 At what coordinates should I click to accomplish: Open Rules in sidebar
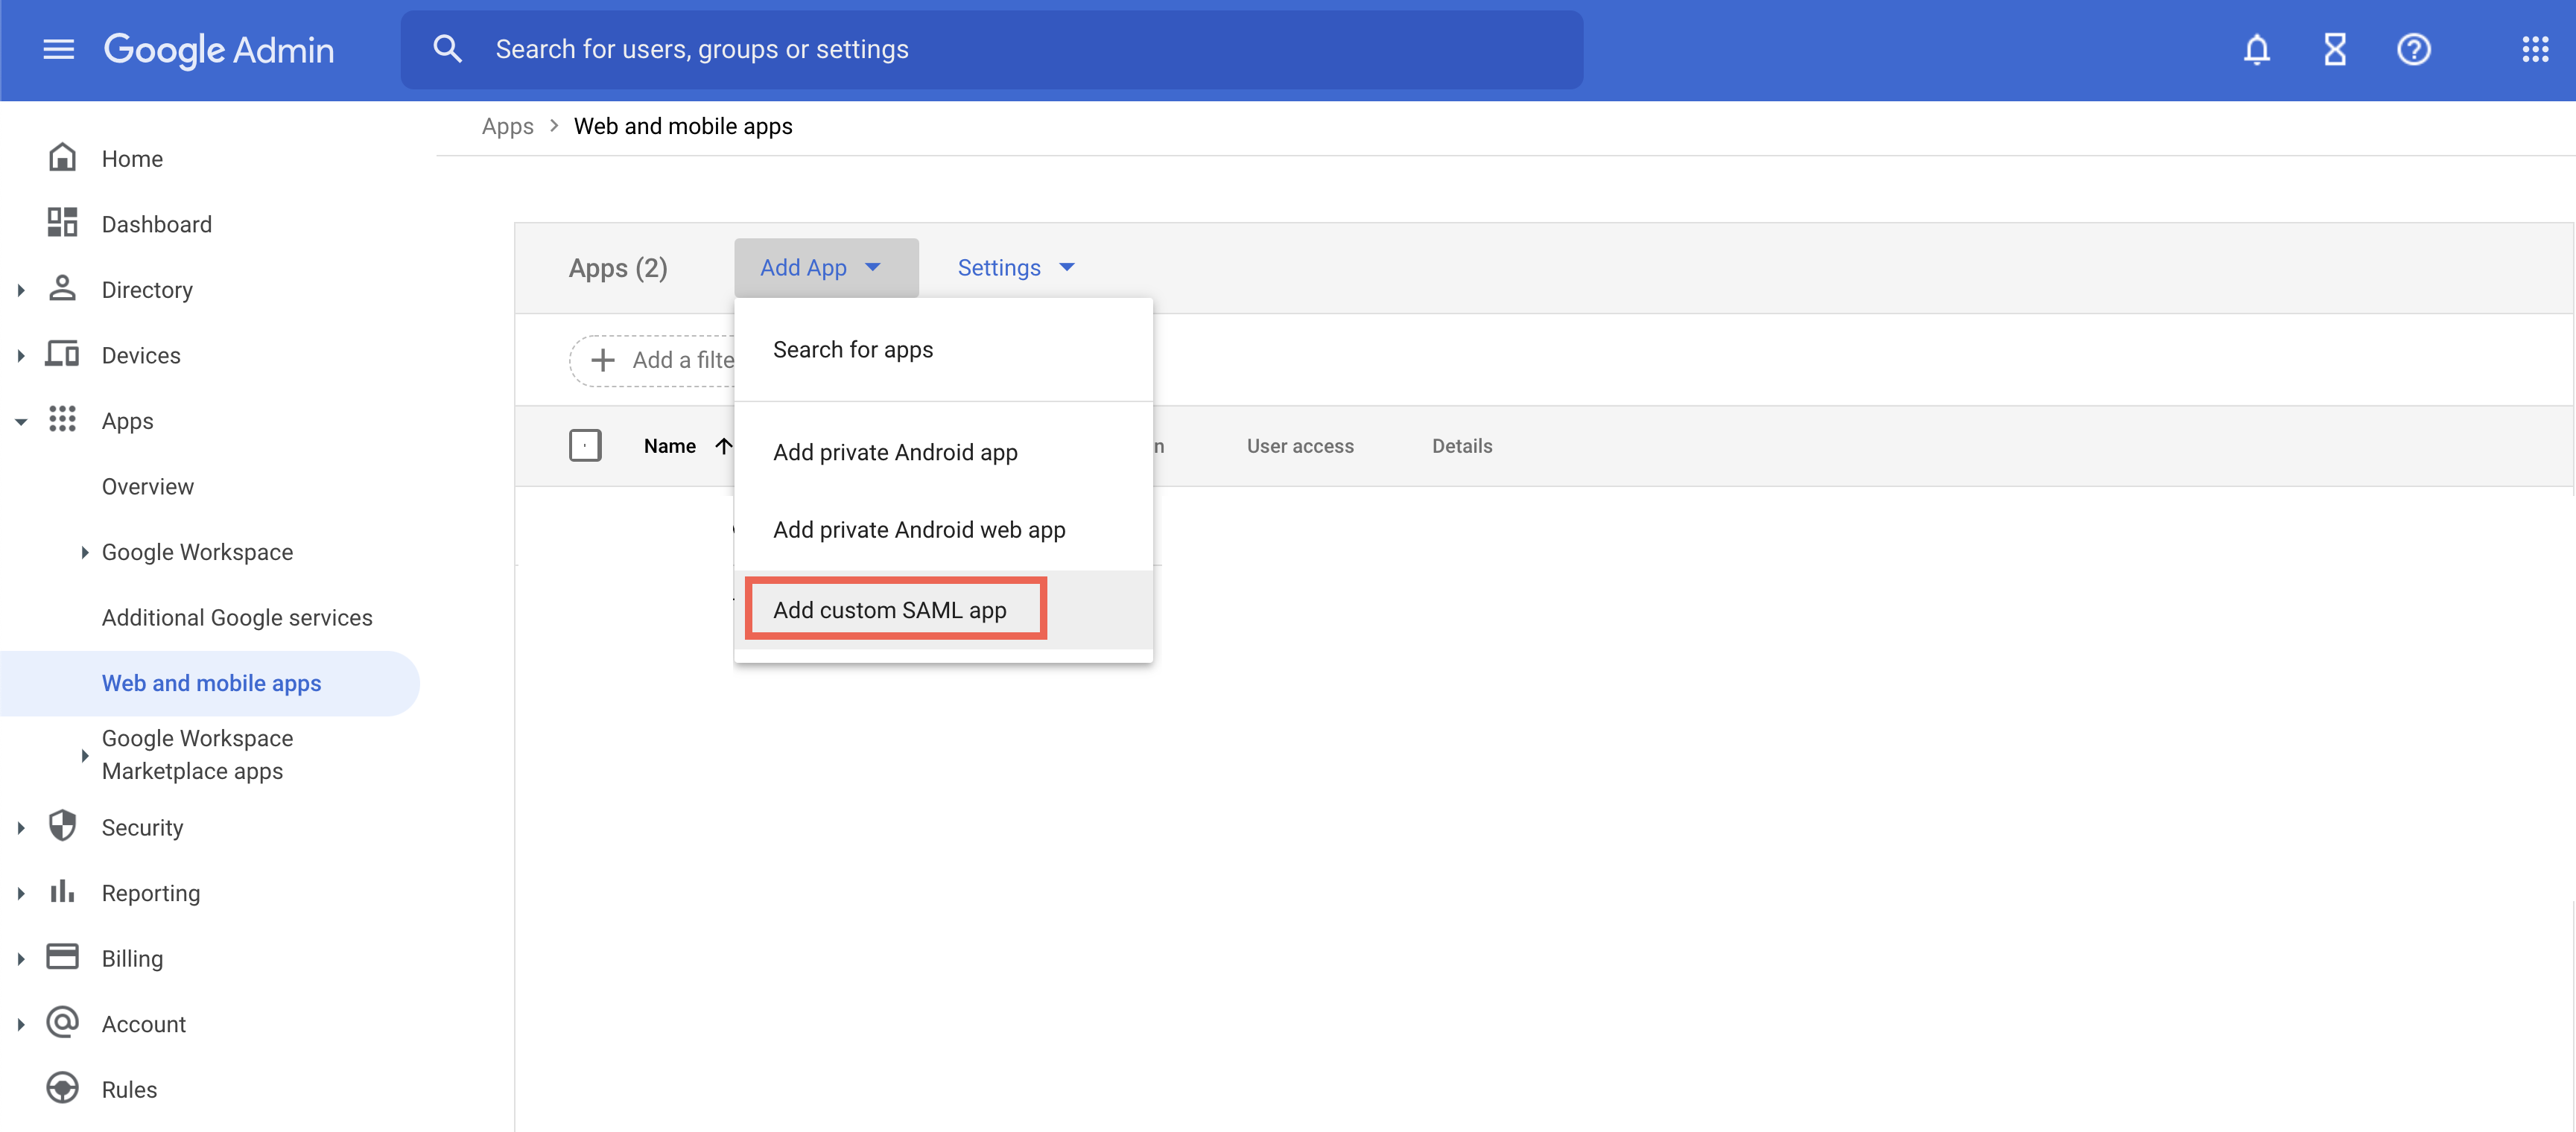click(129, 1089)
